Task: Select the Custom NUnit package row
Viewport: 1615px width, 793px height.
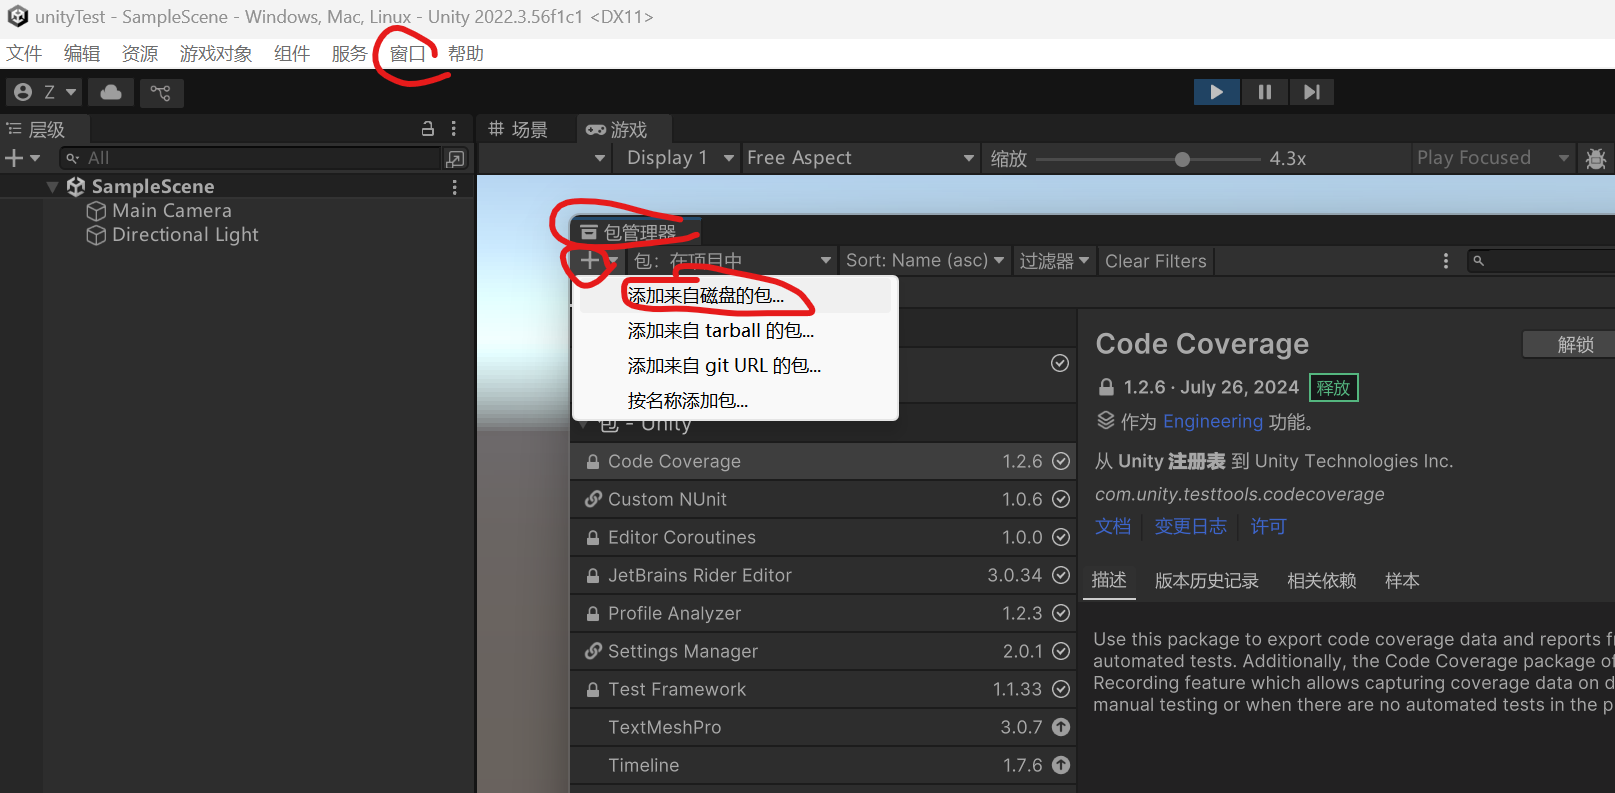Action: [x=823, y=499]
